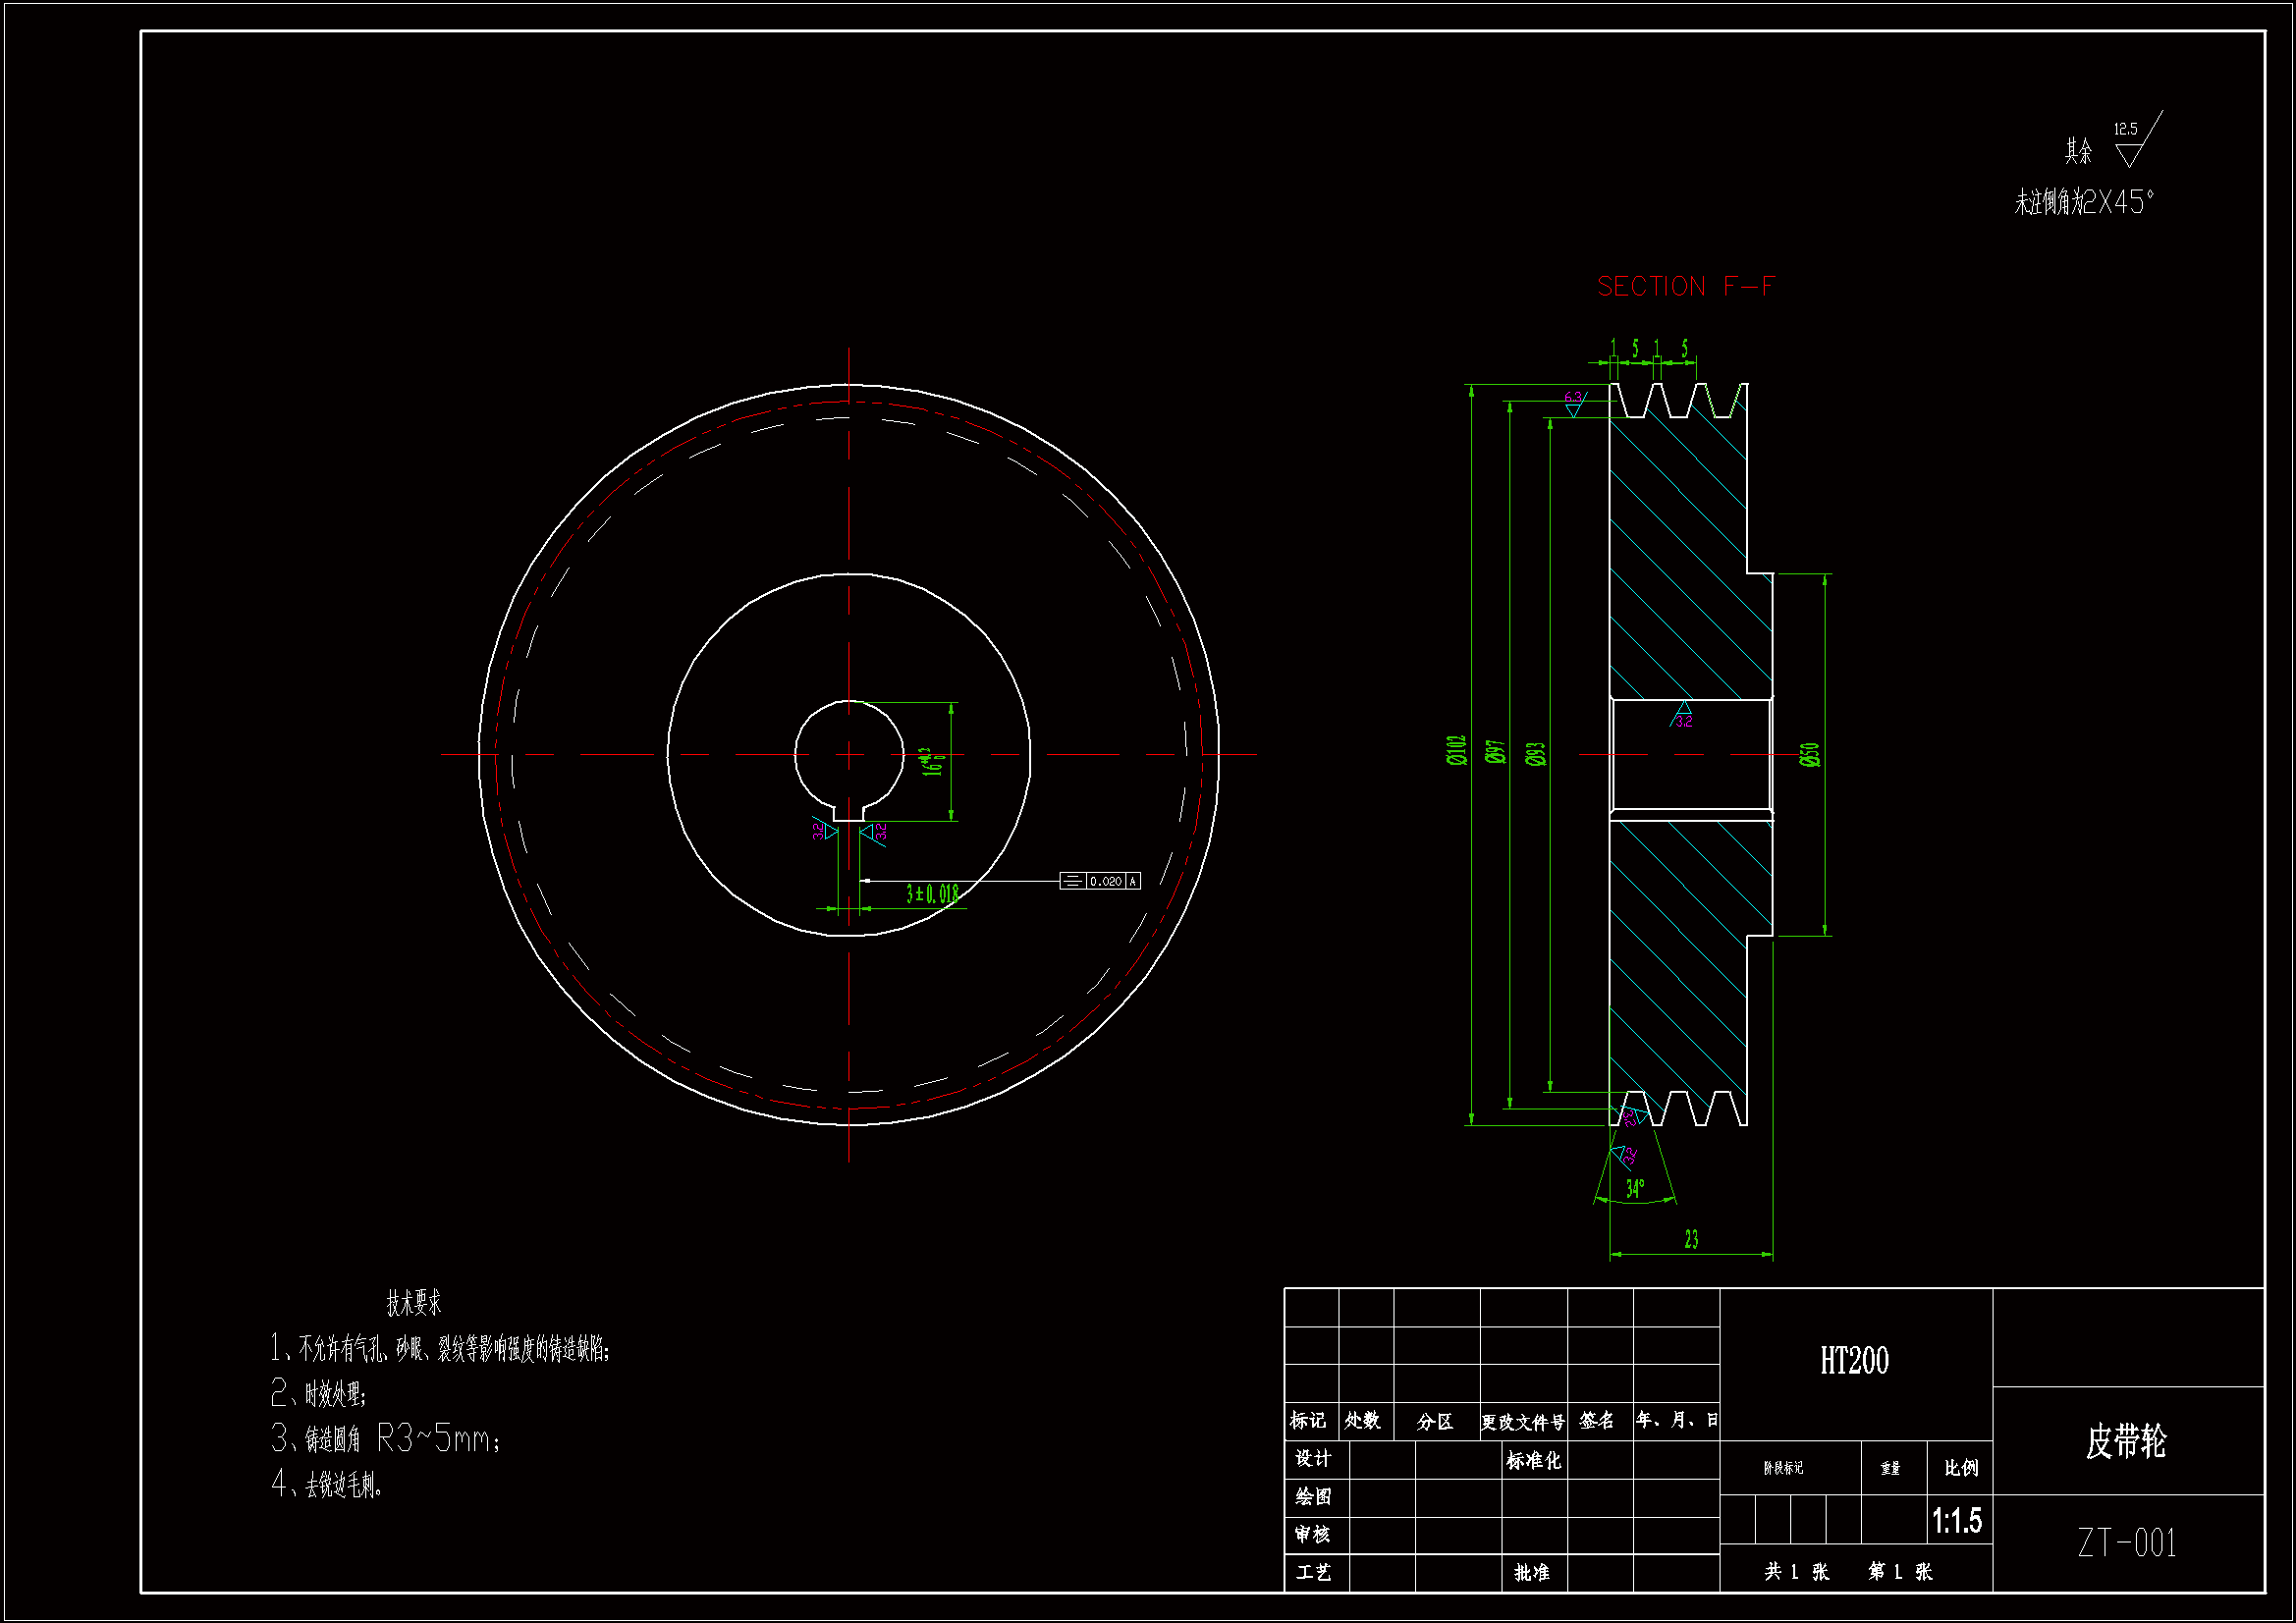This screenshot has height=1623, width=2296.
Task: Click the Ø102 diameter dimension
Action: (x=1456, y=750)
